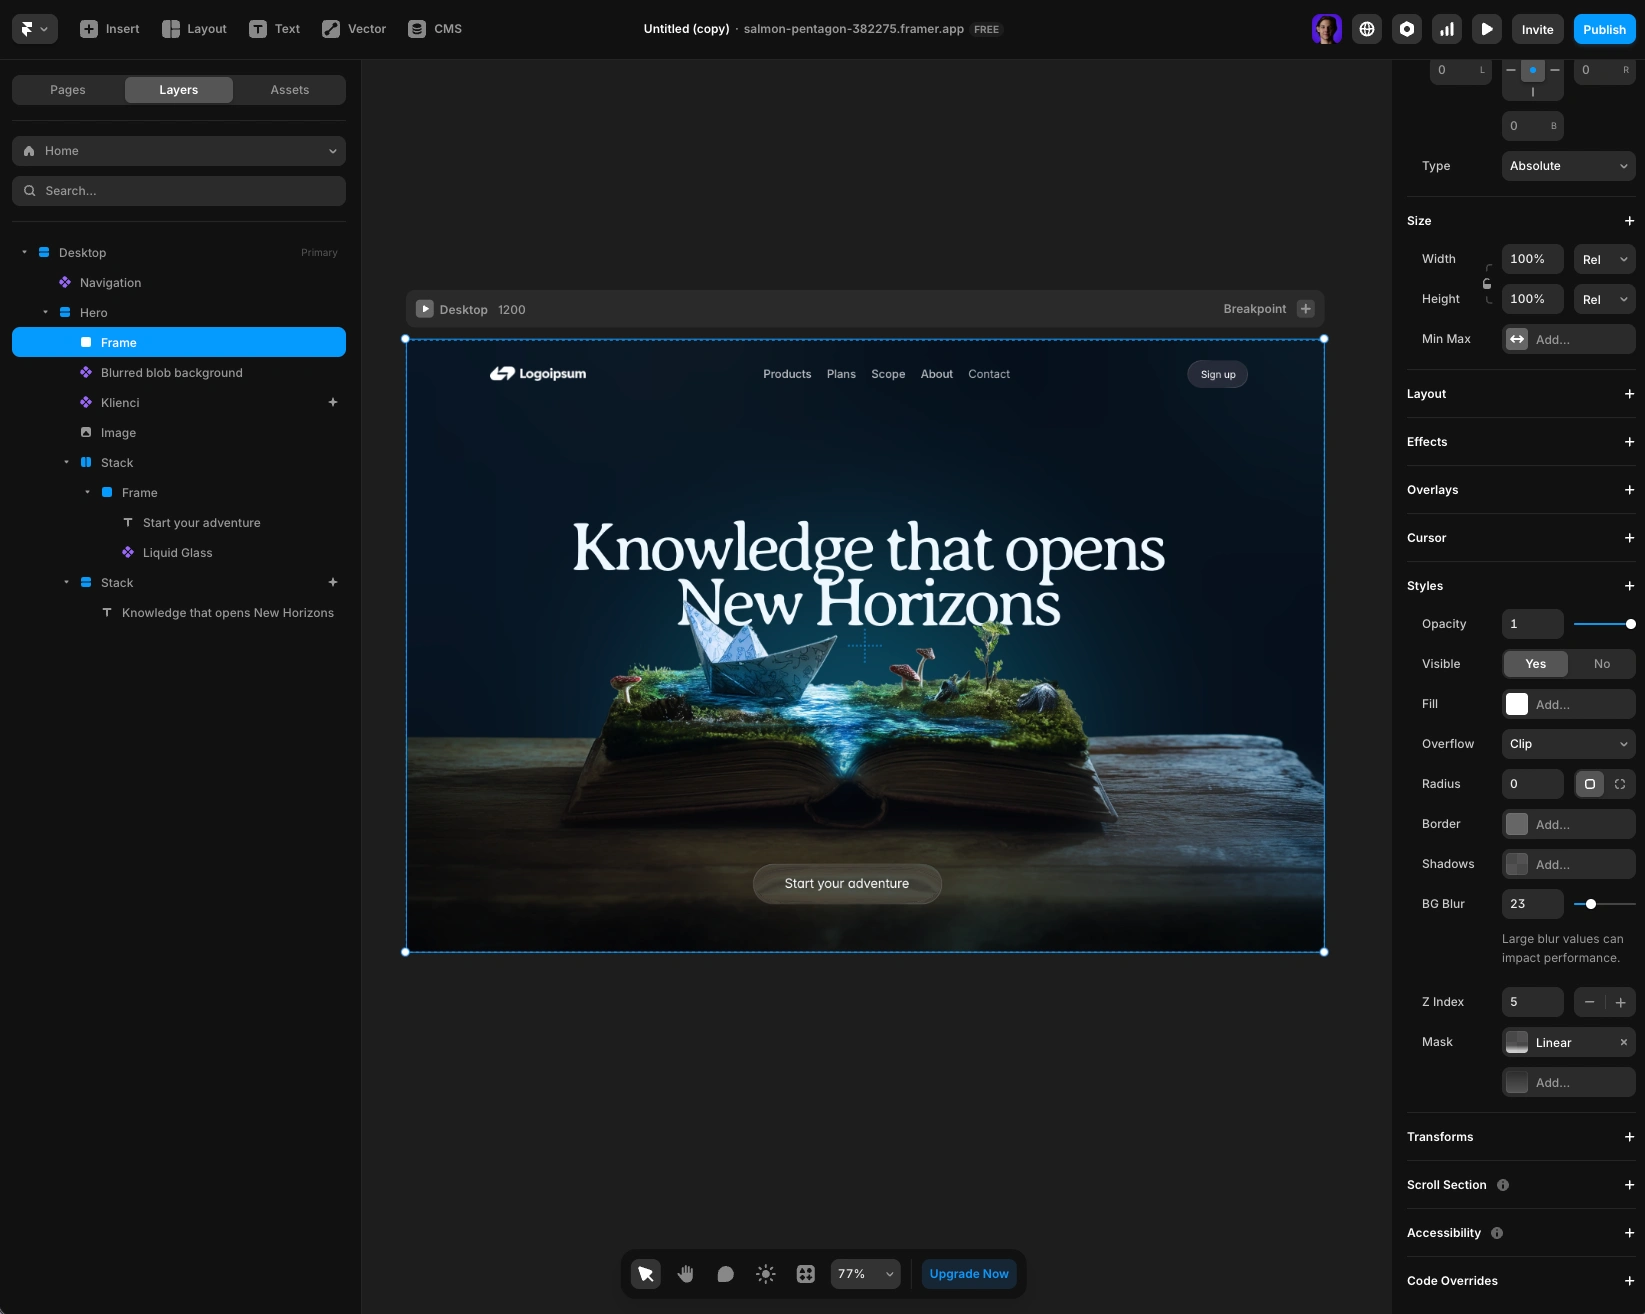The image size is (1645, 1314).
Task: Open the Overflow Clip dropdown
Action: 1567,744
